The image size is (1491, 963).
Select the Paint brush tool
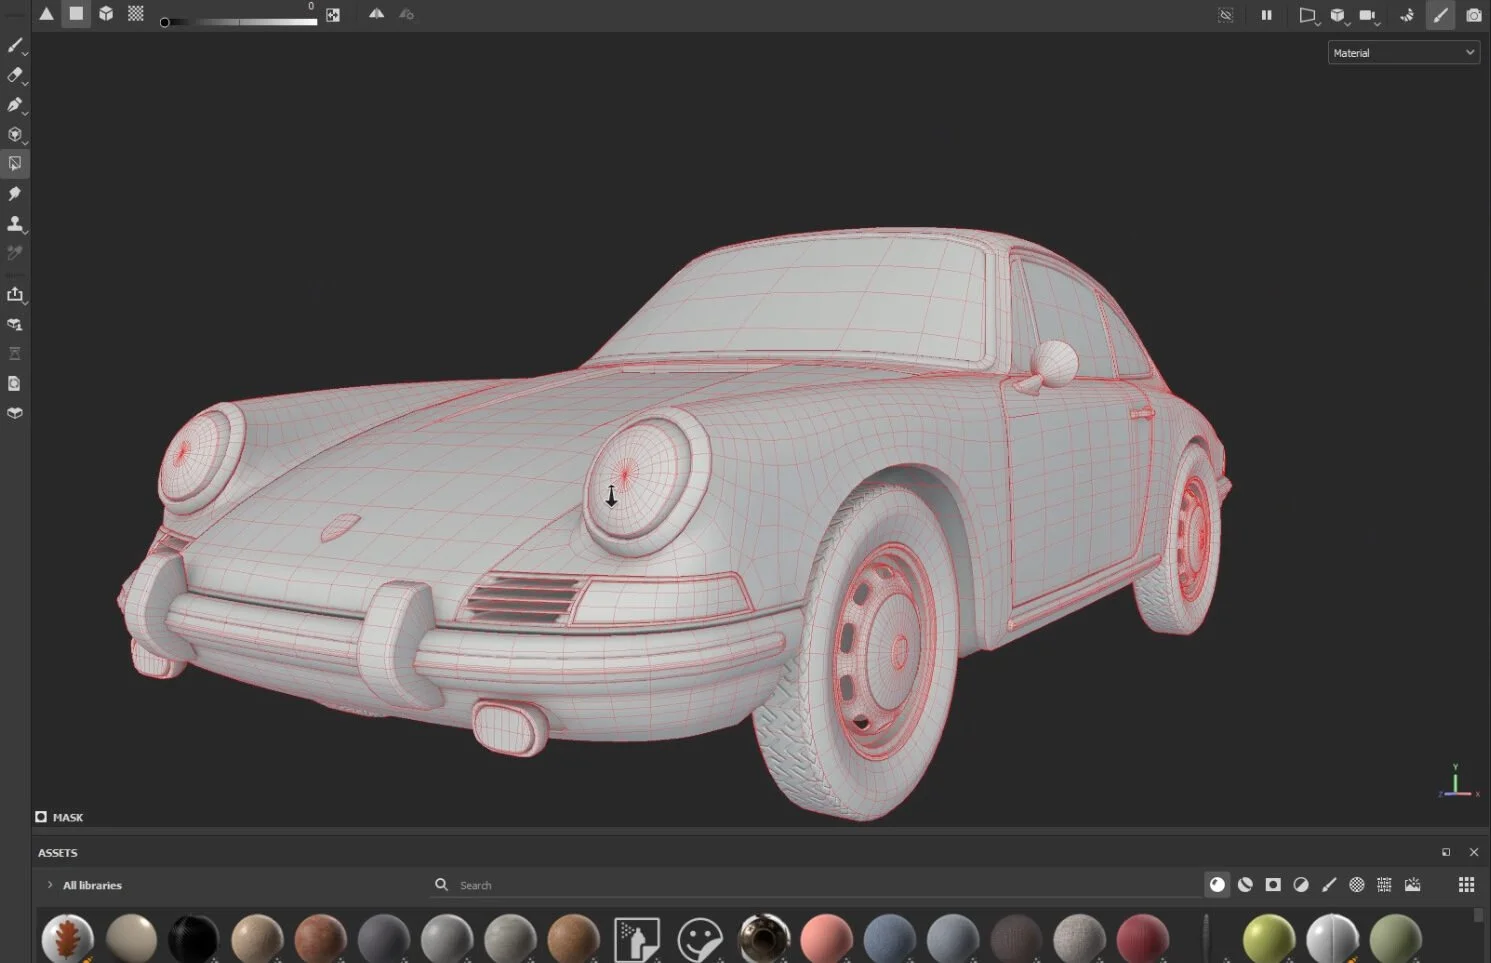point(15,45)
